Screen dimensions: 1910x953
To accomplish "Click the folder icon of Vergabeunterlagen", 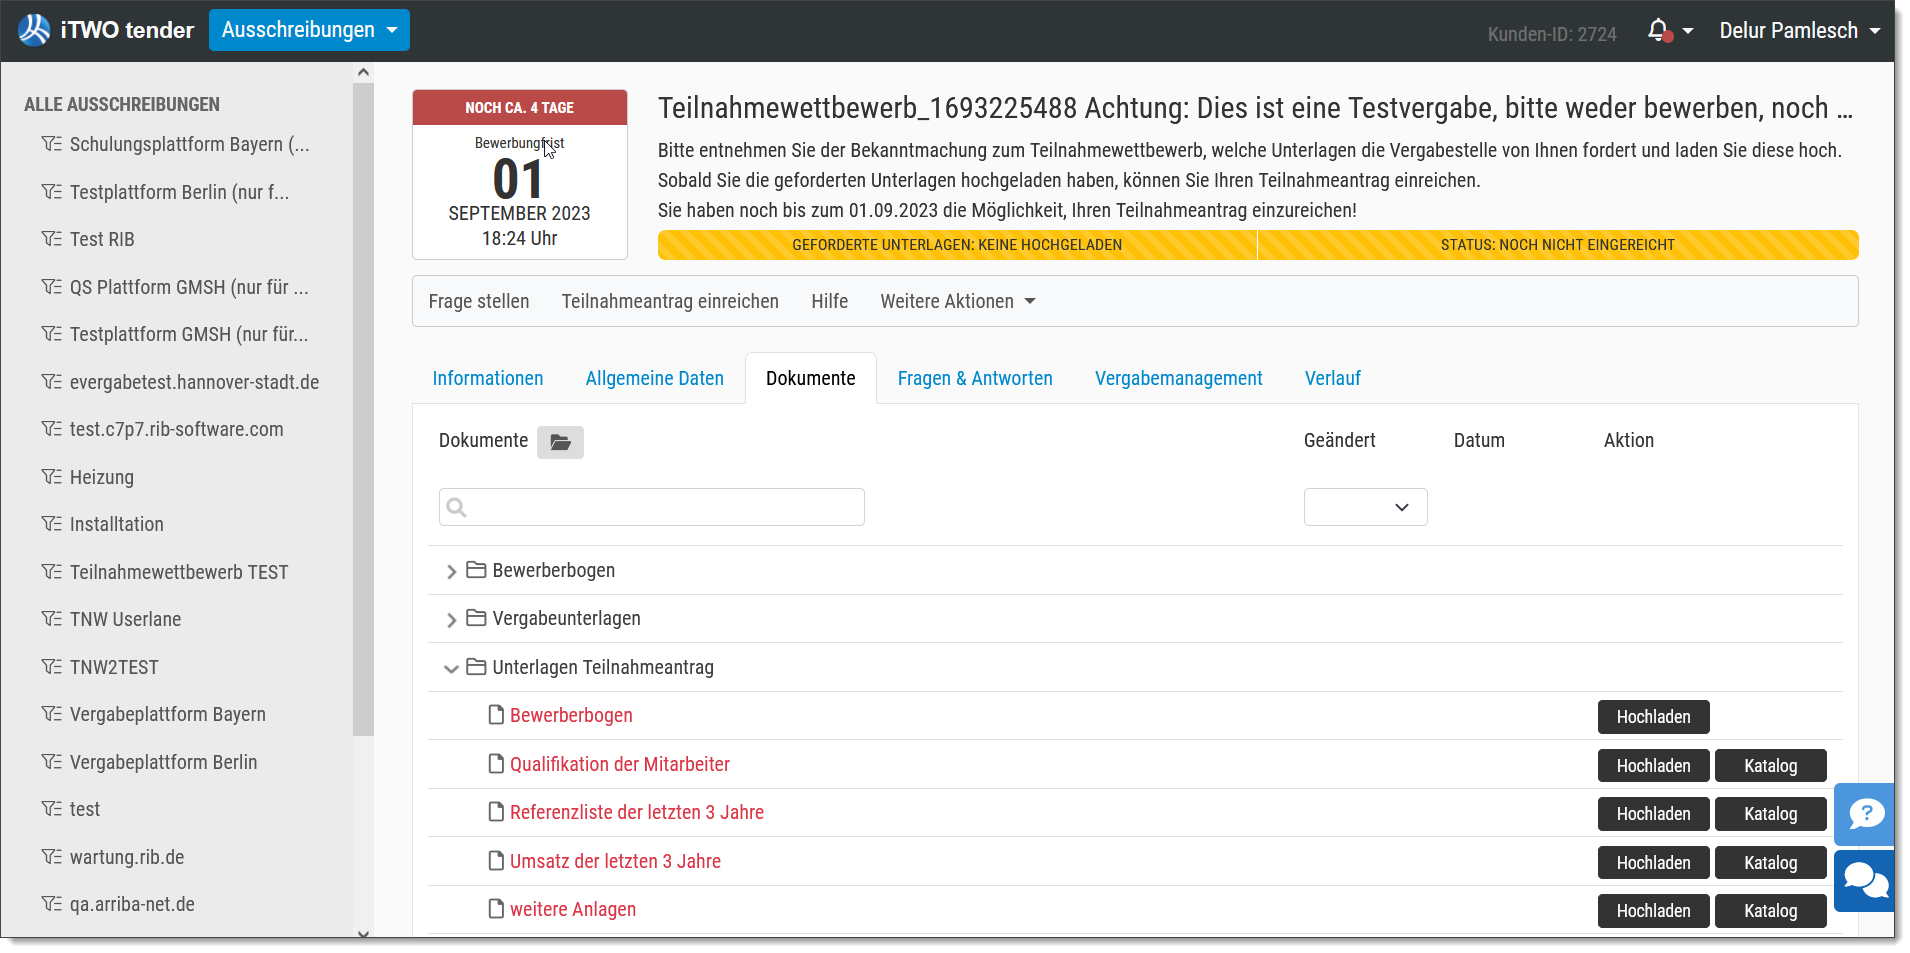I will (x=476, y=618).
